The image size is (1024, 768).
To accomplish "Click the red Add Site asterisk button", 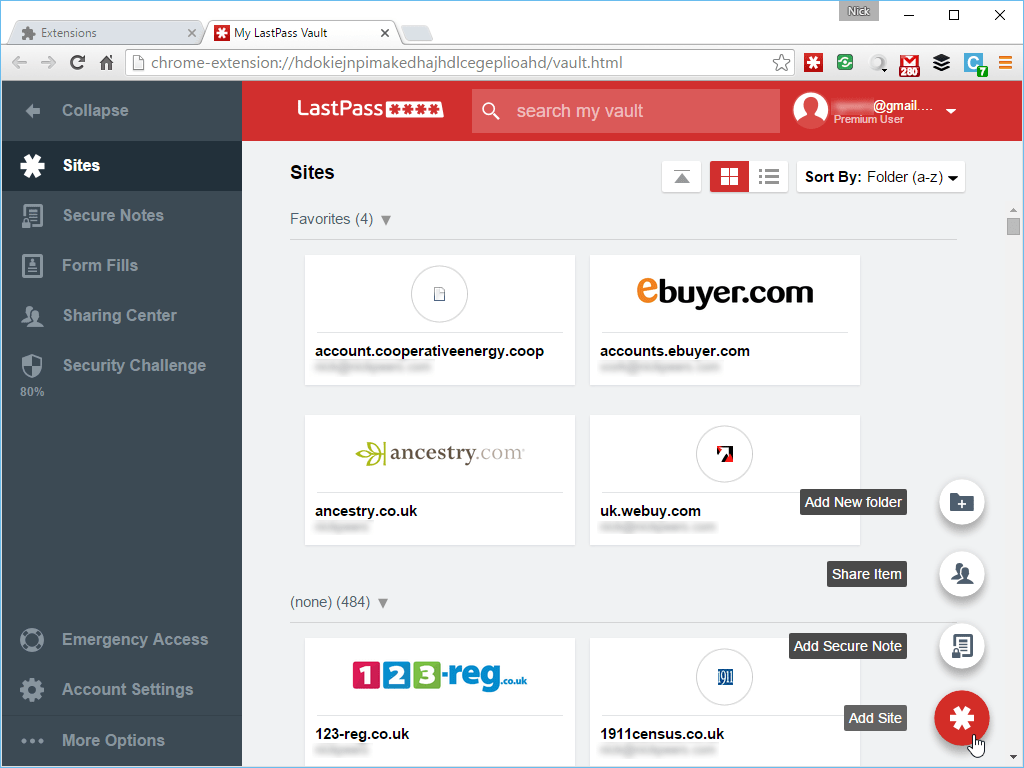I will (961, 718).
